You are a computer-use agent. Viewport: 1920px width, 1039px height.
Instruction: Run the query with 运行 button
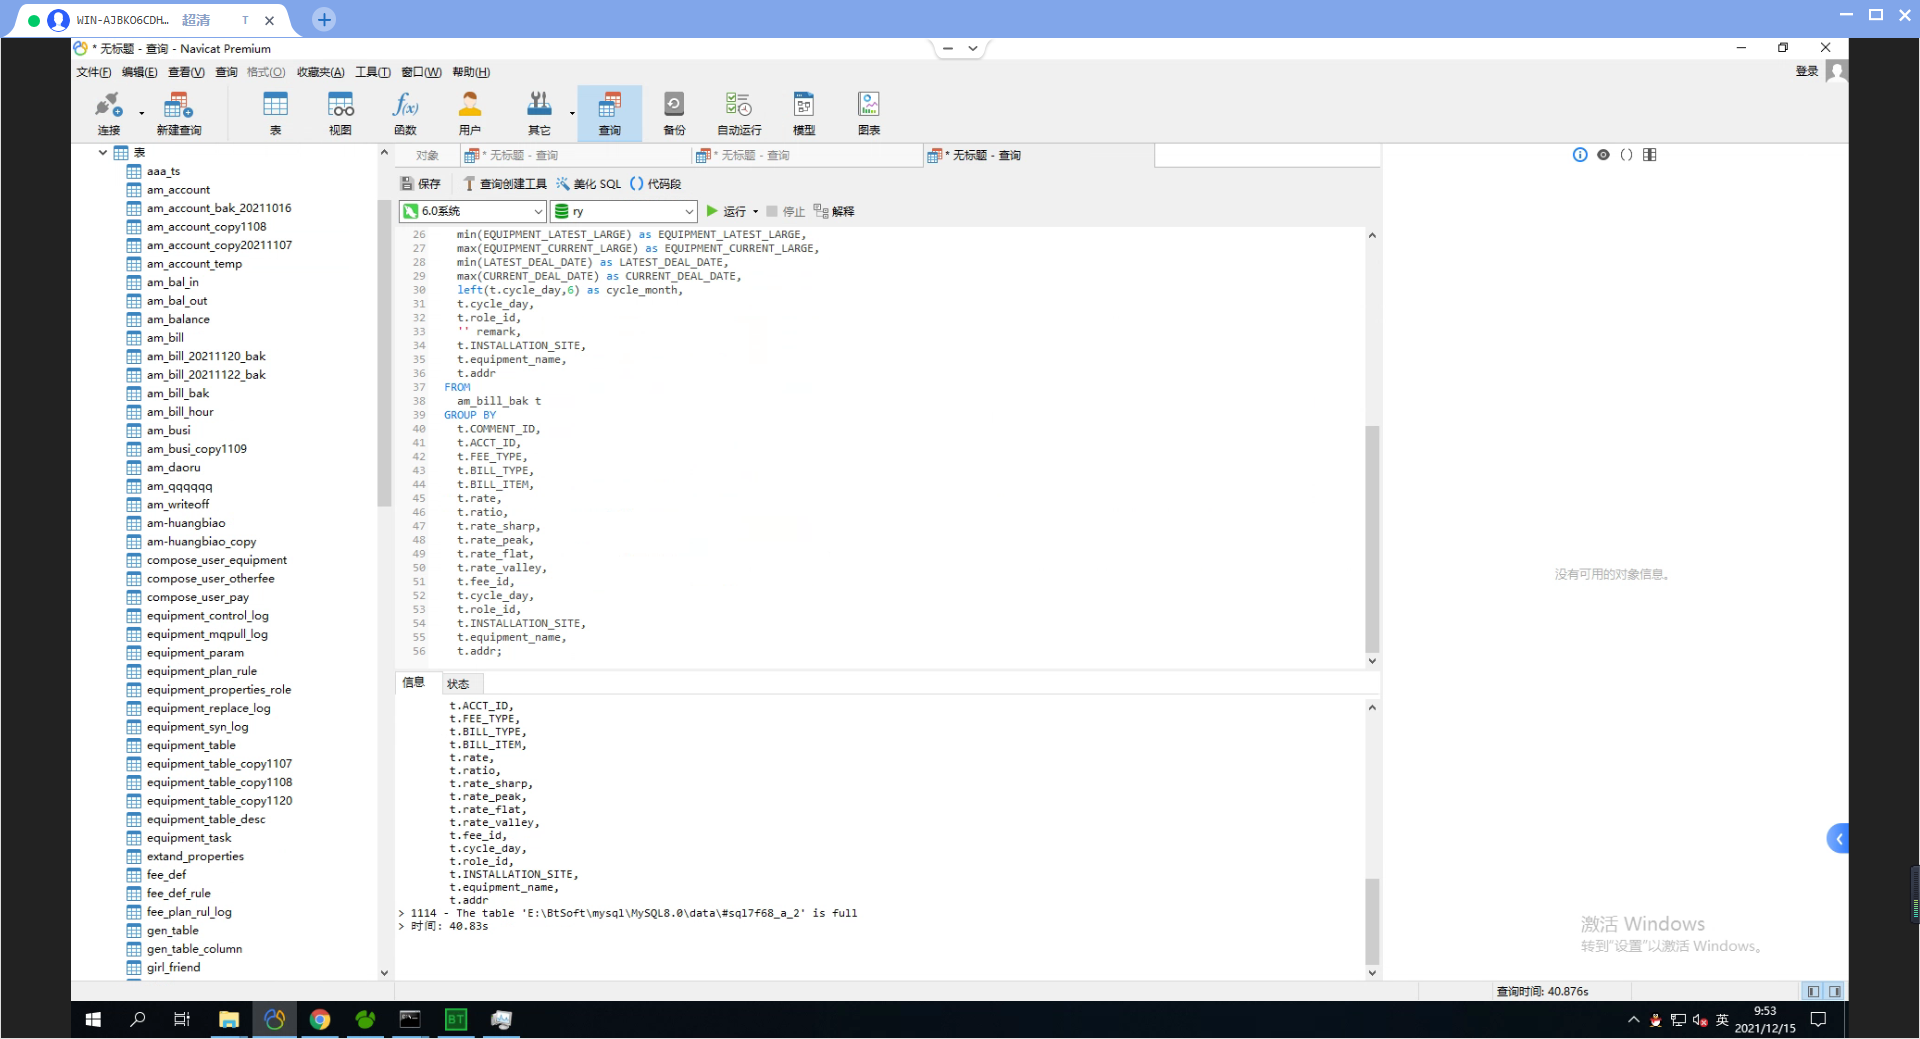click(x=726, y=211)
